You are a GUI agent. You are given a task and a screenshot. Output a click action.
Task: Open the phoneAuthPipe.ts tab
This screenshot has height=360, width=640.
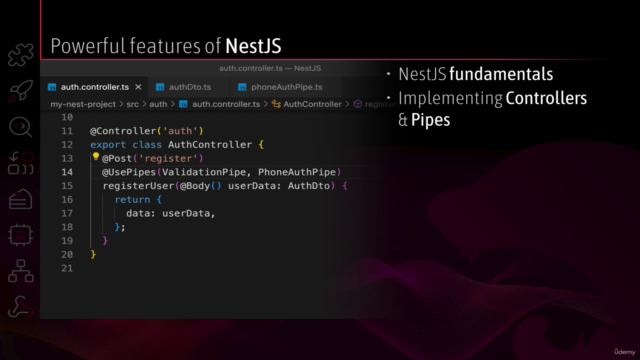pos(287,87)
